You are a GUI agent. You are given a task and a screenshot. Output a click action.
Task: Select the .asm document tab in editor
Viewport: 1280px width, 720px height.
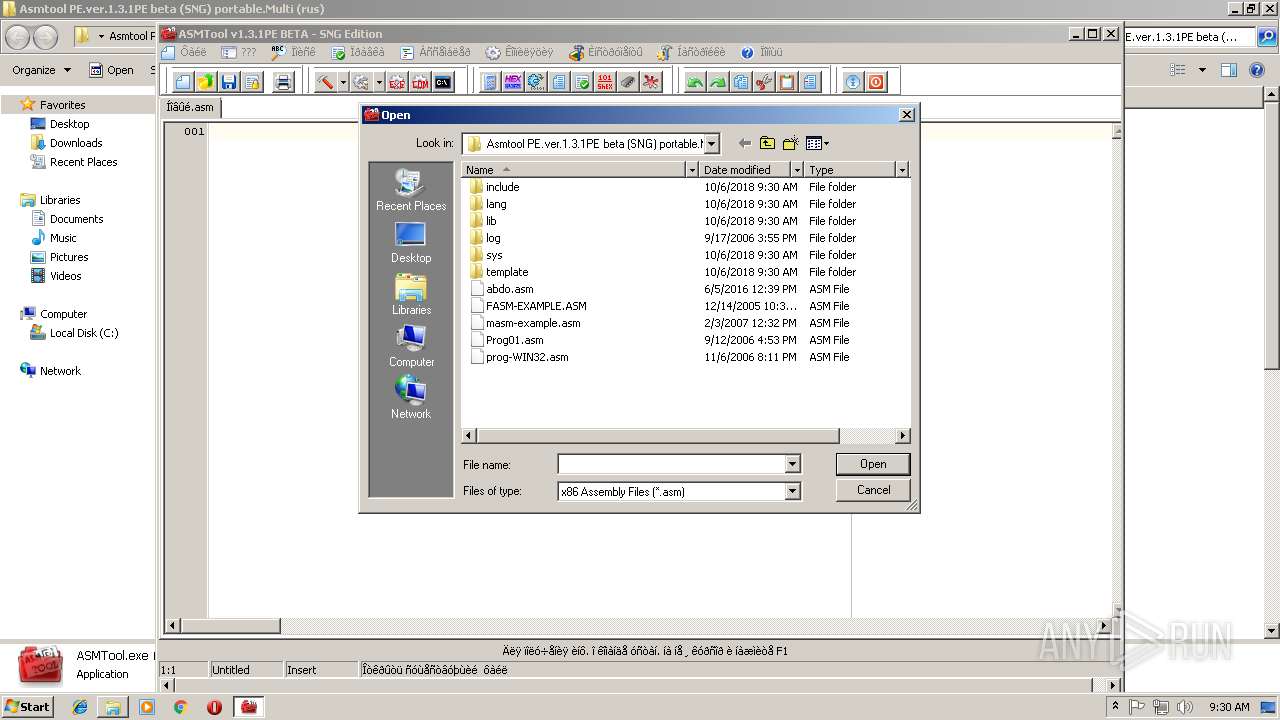(190, 107)
